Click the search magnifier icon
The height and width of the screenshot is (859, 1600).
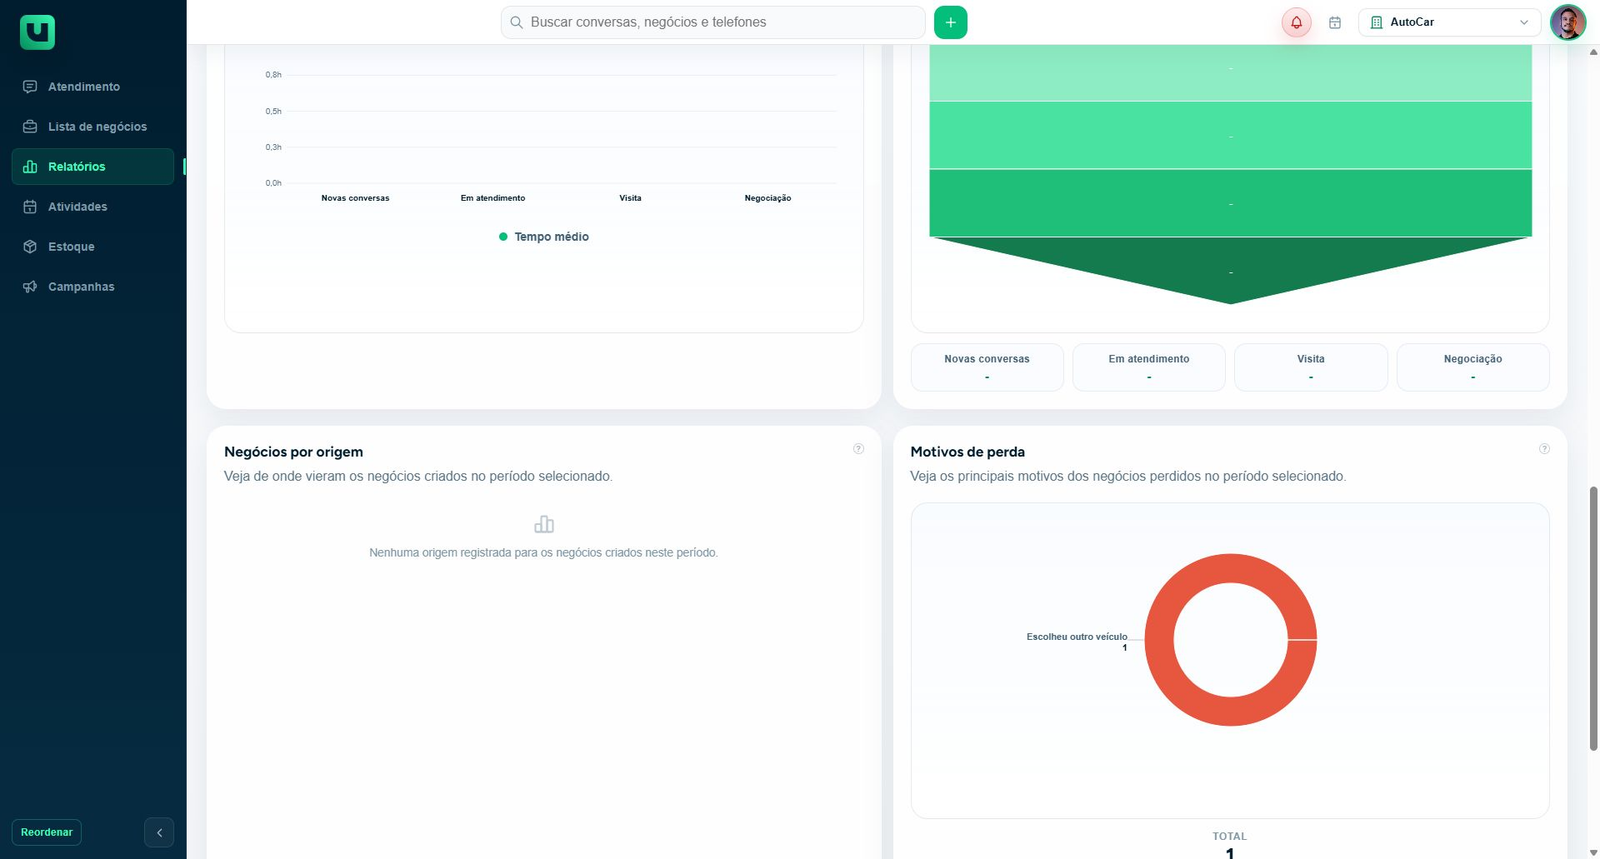point(517,22)
